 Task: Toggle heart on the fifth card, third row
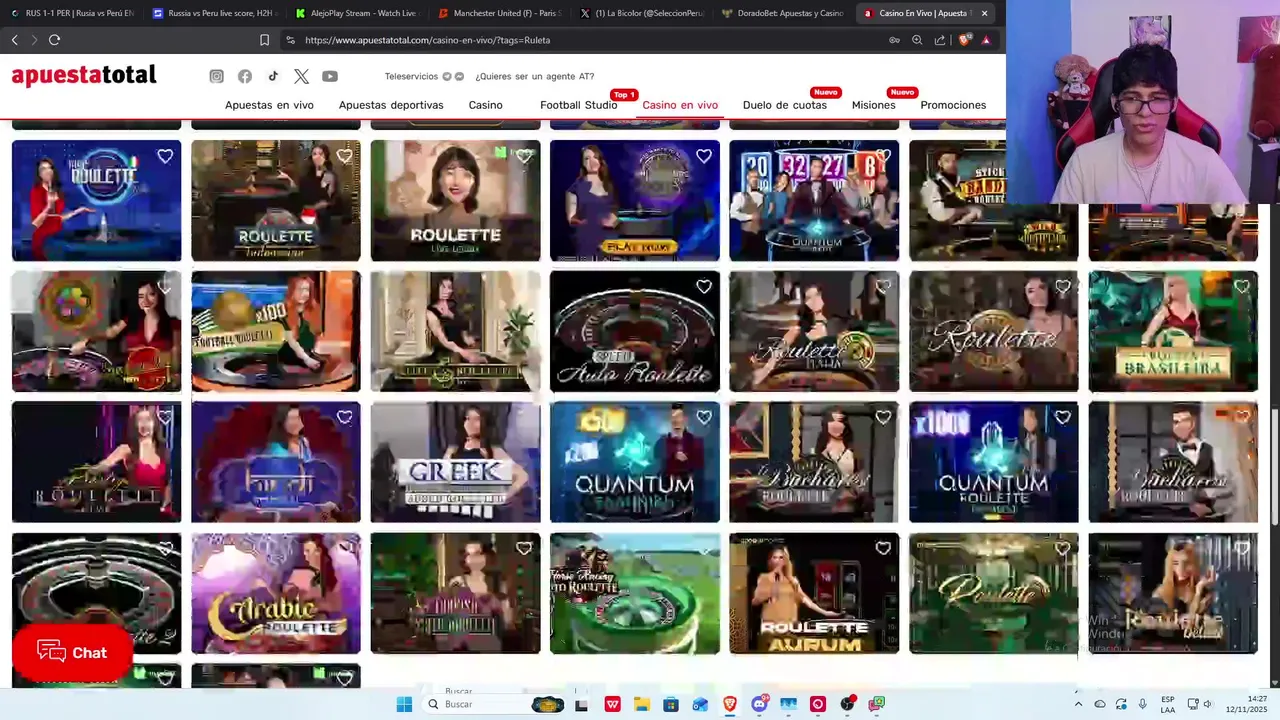(883, 417)
